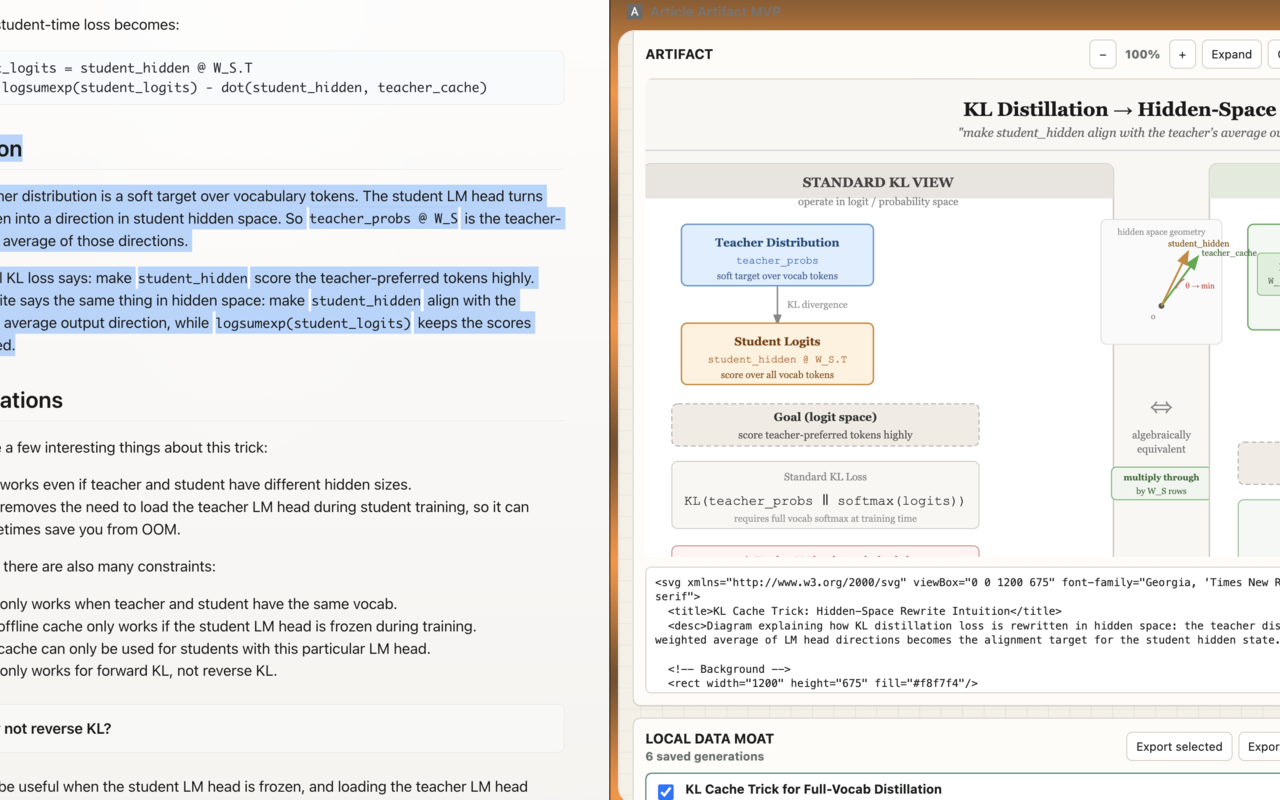Click the inline teacher_probs @ W_S code

tap(384, 219)
